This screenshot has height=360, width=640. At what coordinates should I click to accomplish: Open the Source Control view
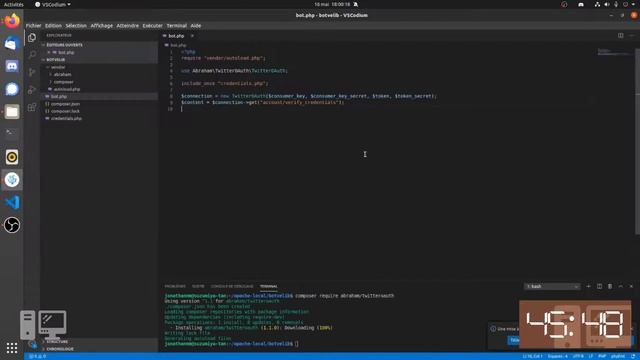(32, 72)
